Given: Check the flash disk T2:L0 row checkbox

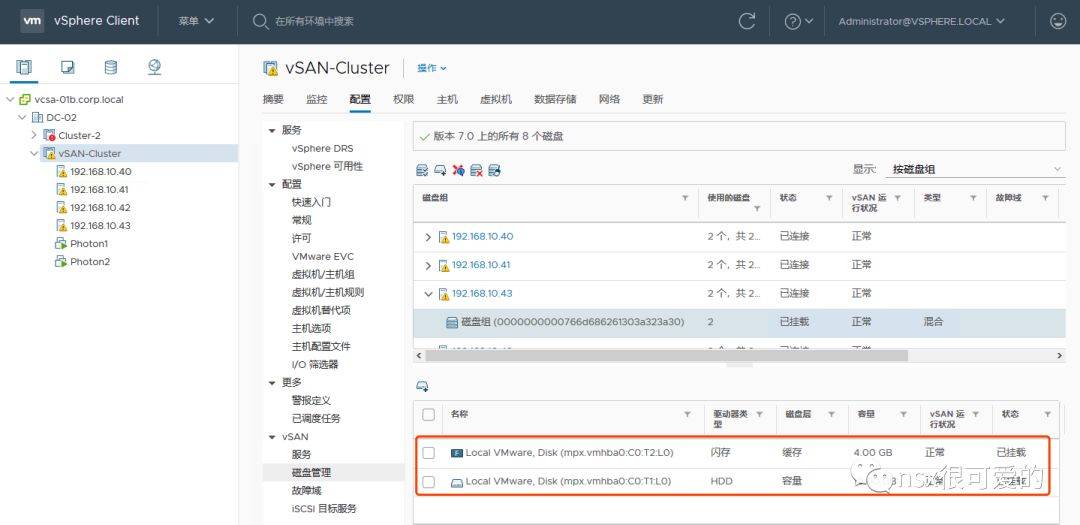Looking at the screenshot, I should click(429, 453).
